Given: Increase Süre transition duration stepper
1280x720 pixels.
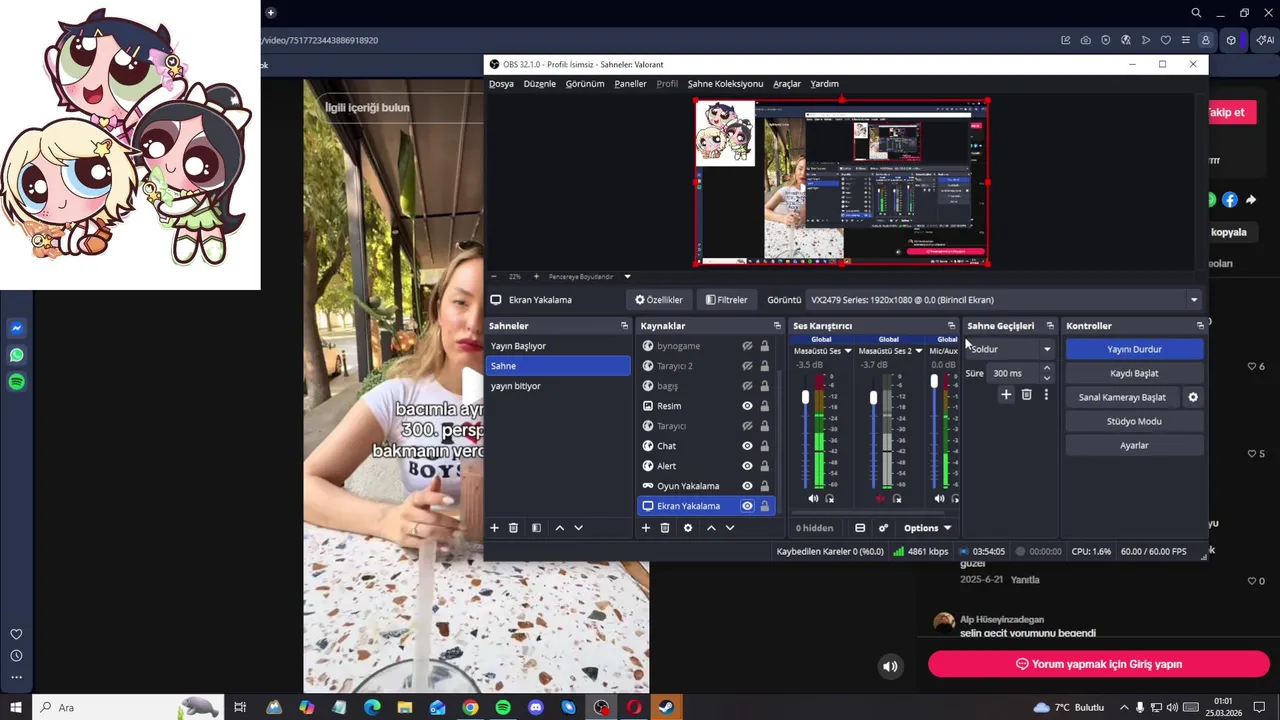Looking at the screenshot, I should coord(1047,369).
